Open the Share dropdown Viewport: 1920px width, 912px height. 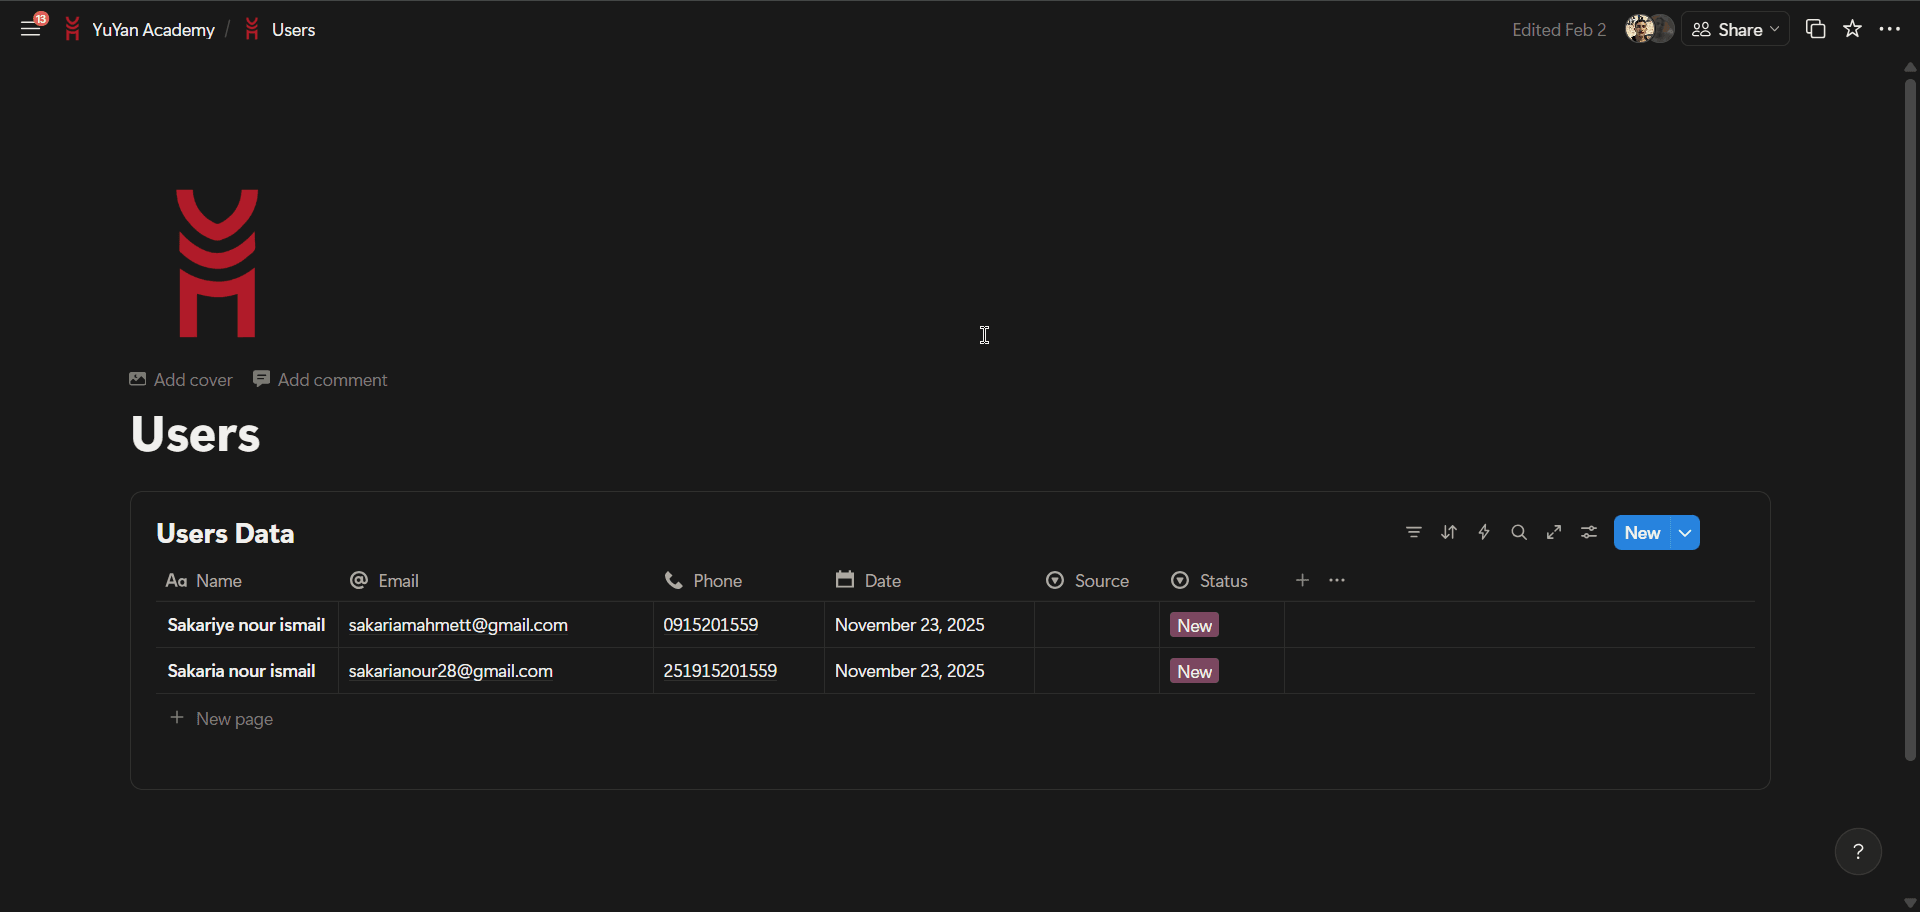coord(1736,30)
